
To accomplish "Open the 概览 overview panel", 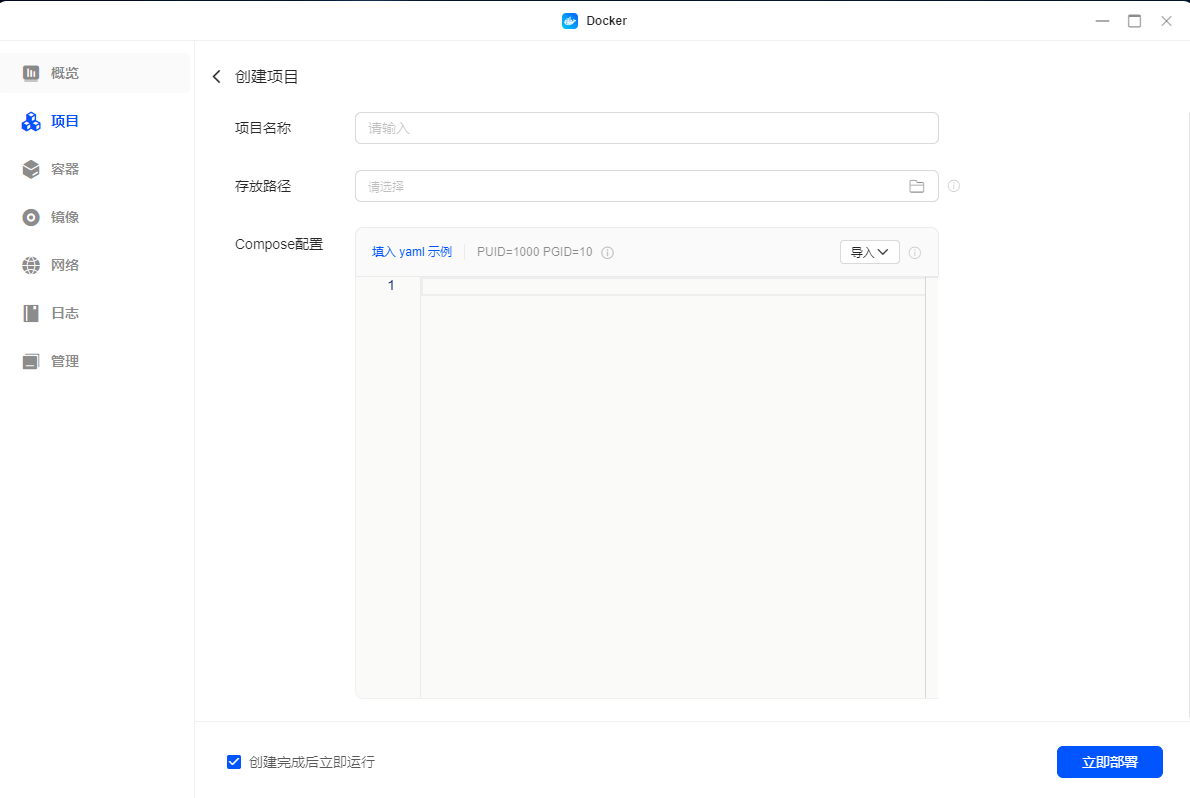I will point(64,72).
